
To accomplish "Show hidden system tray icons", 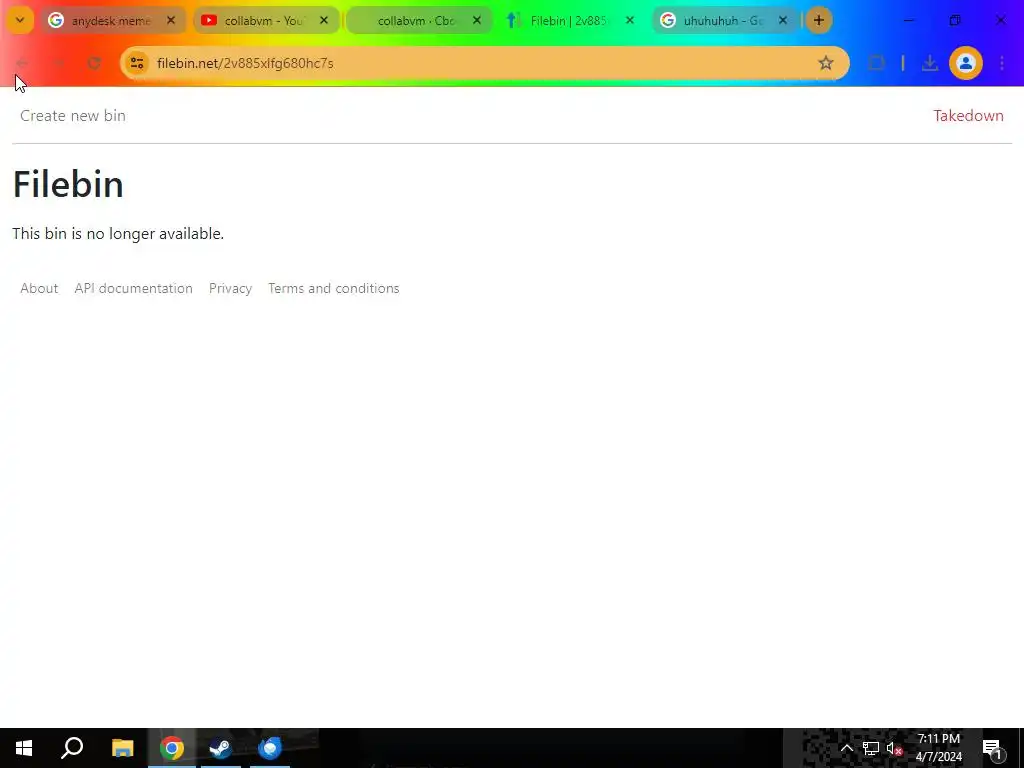I will click(846, 748).
